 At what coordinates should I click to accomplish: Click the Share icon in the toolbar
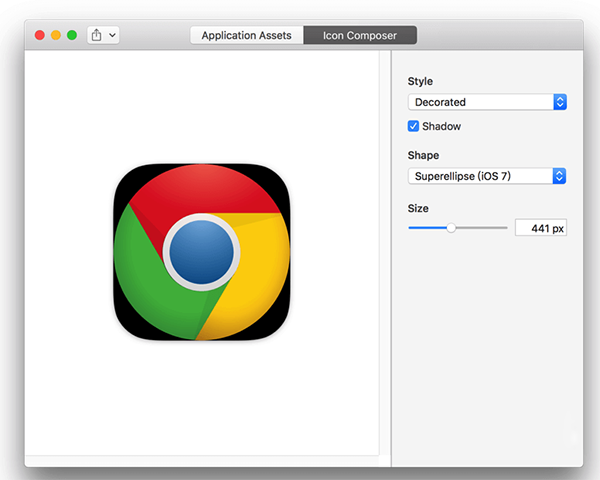[97, 35]
